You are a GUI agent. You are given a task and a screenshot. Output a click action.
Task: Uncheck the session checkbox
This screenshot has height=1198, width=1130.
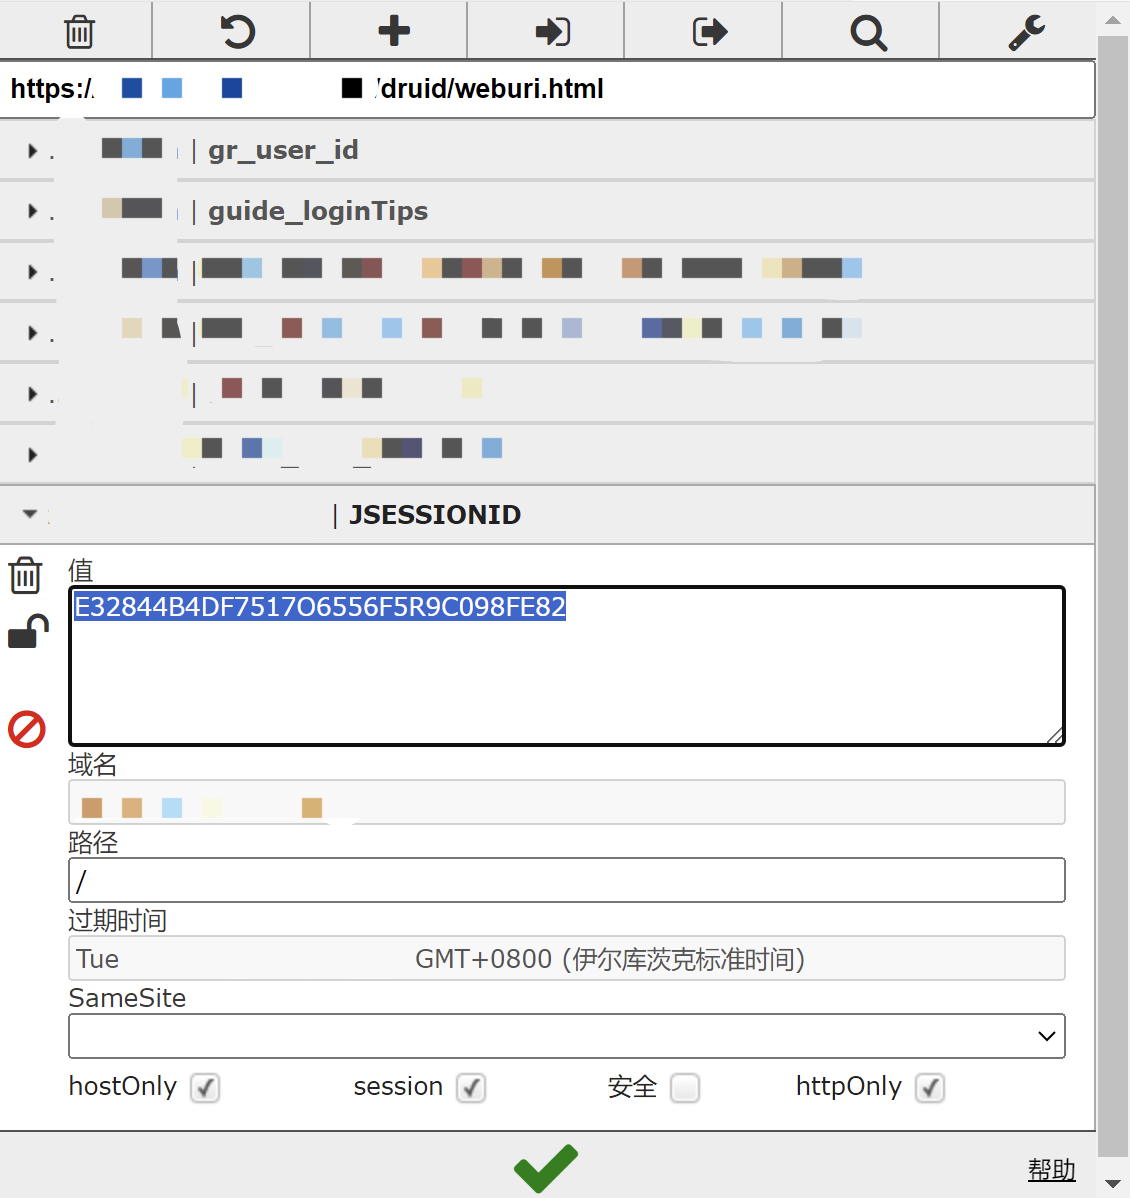(471, 1087)
